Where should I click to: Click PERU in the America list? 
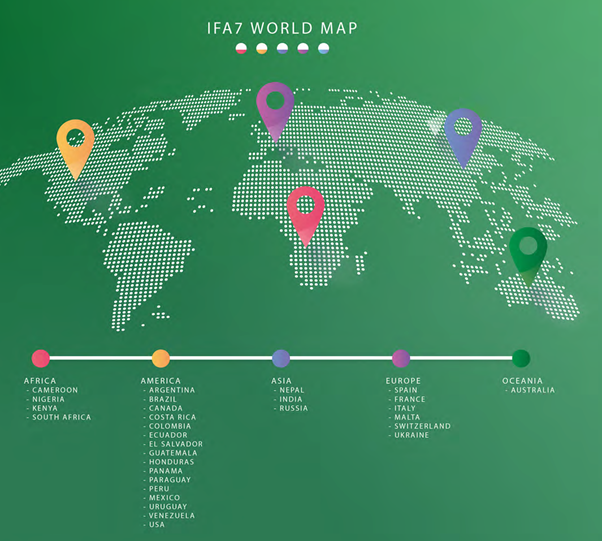tap(159, 489)
